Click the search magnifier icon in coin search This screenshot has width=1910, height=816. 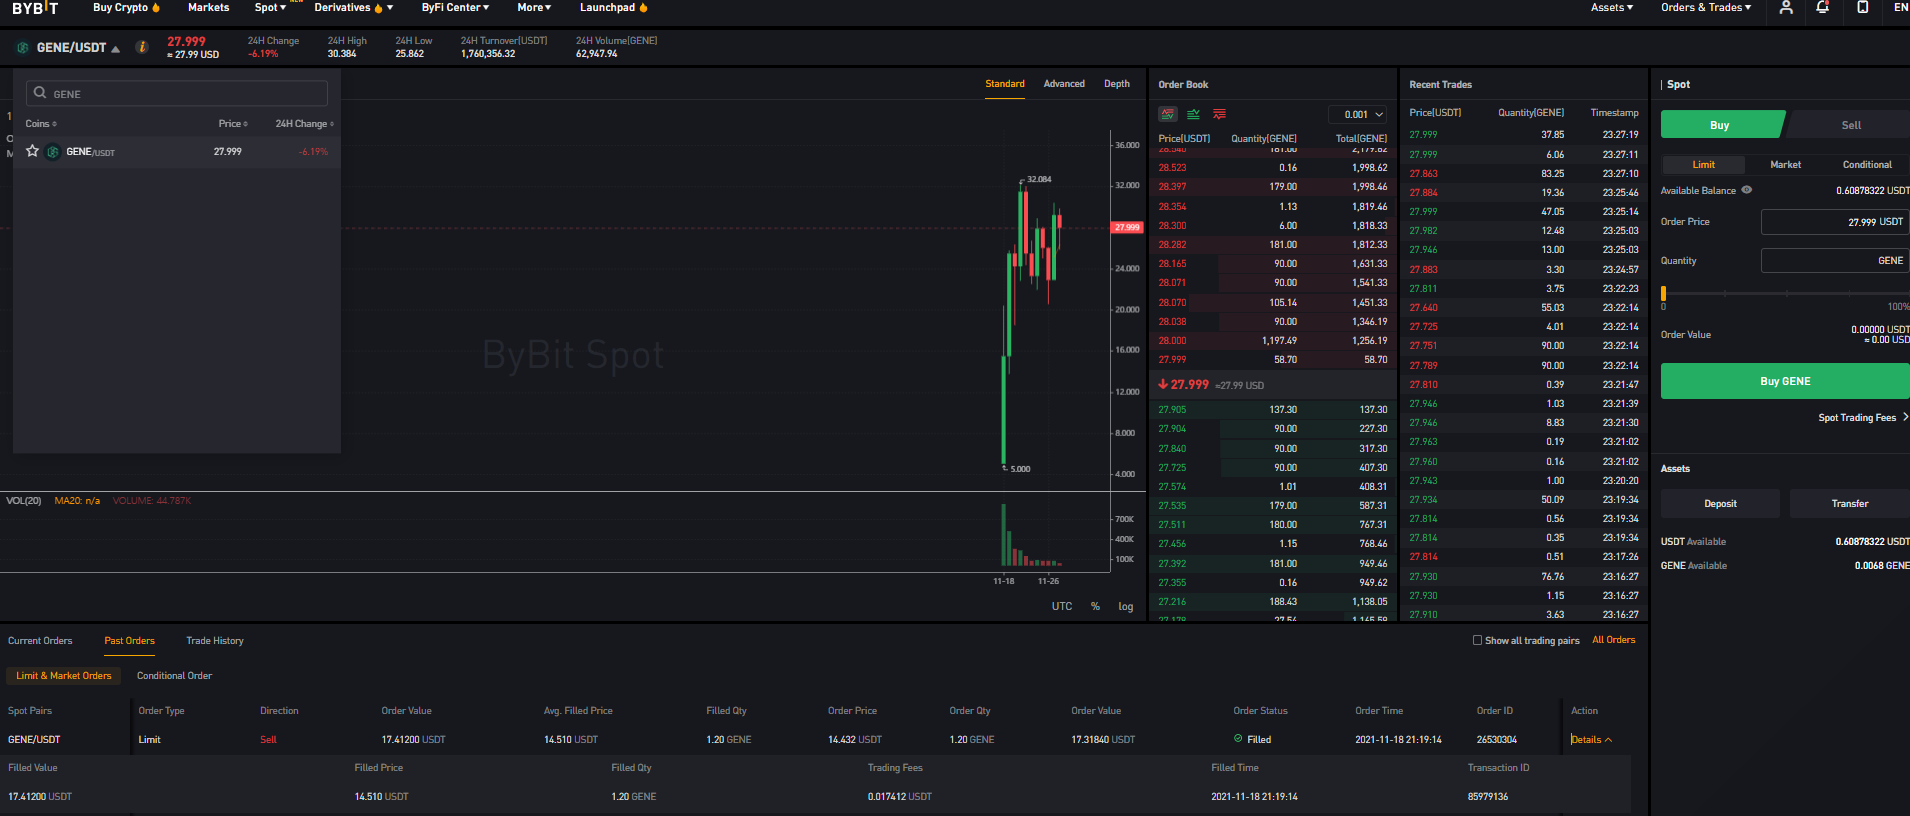[40, 93]
